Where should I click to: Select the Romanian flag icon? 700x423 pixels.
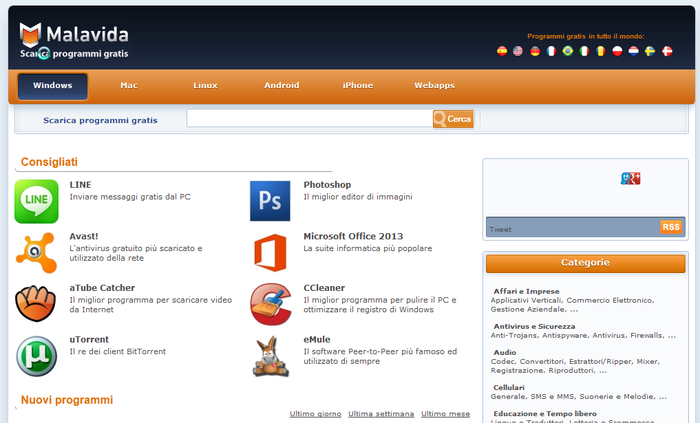601,51
